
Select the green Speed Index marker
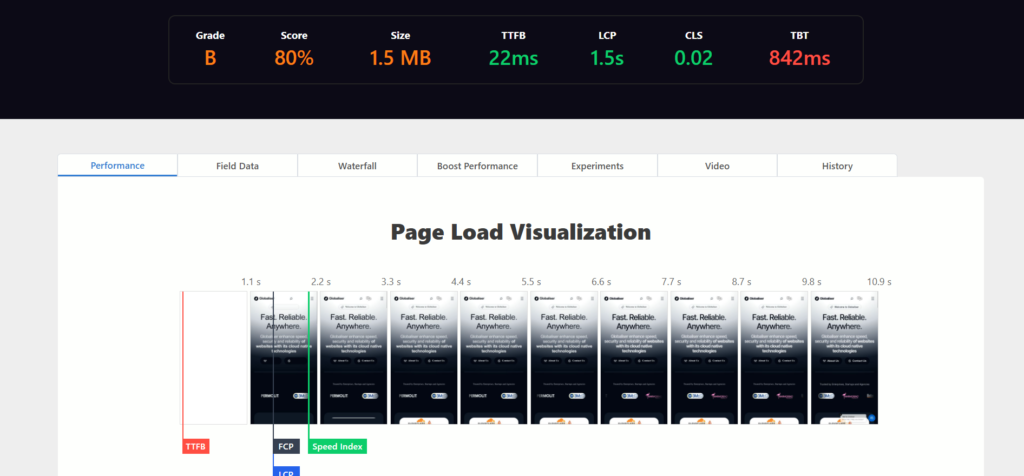338,446
